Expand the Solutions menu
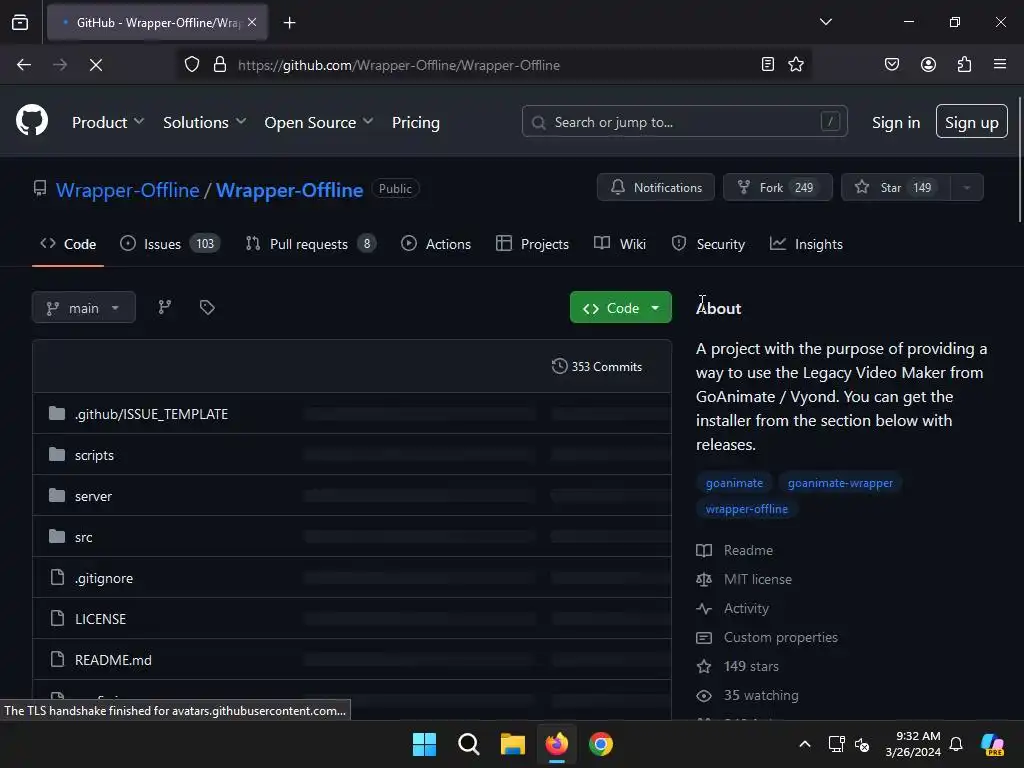1024x768 pixels. (x=204, y=122)
